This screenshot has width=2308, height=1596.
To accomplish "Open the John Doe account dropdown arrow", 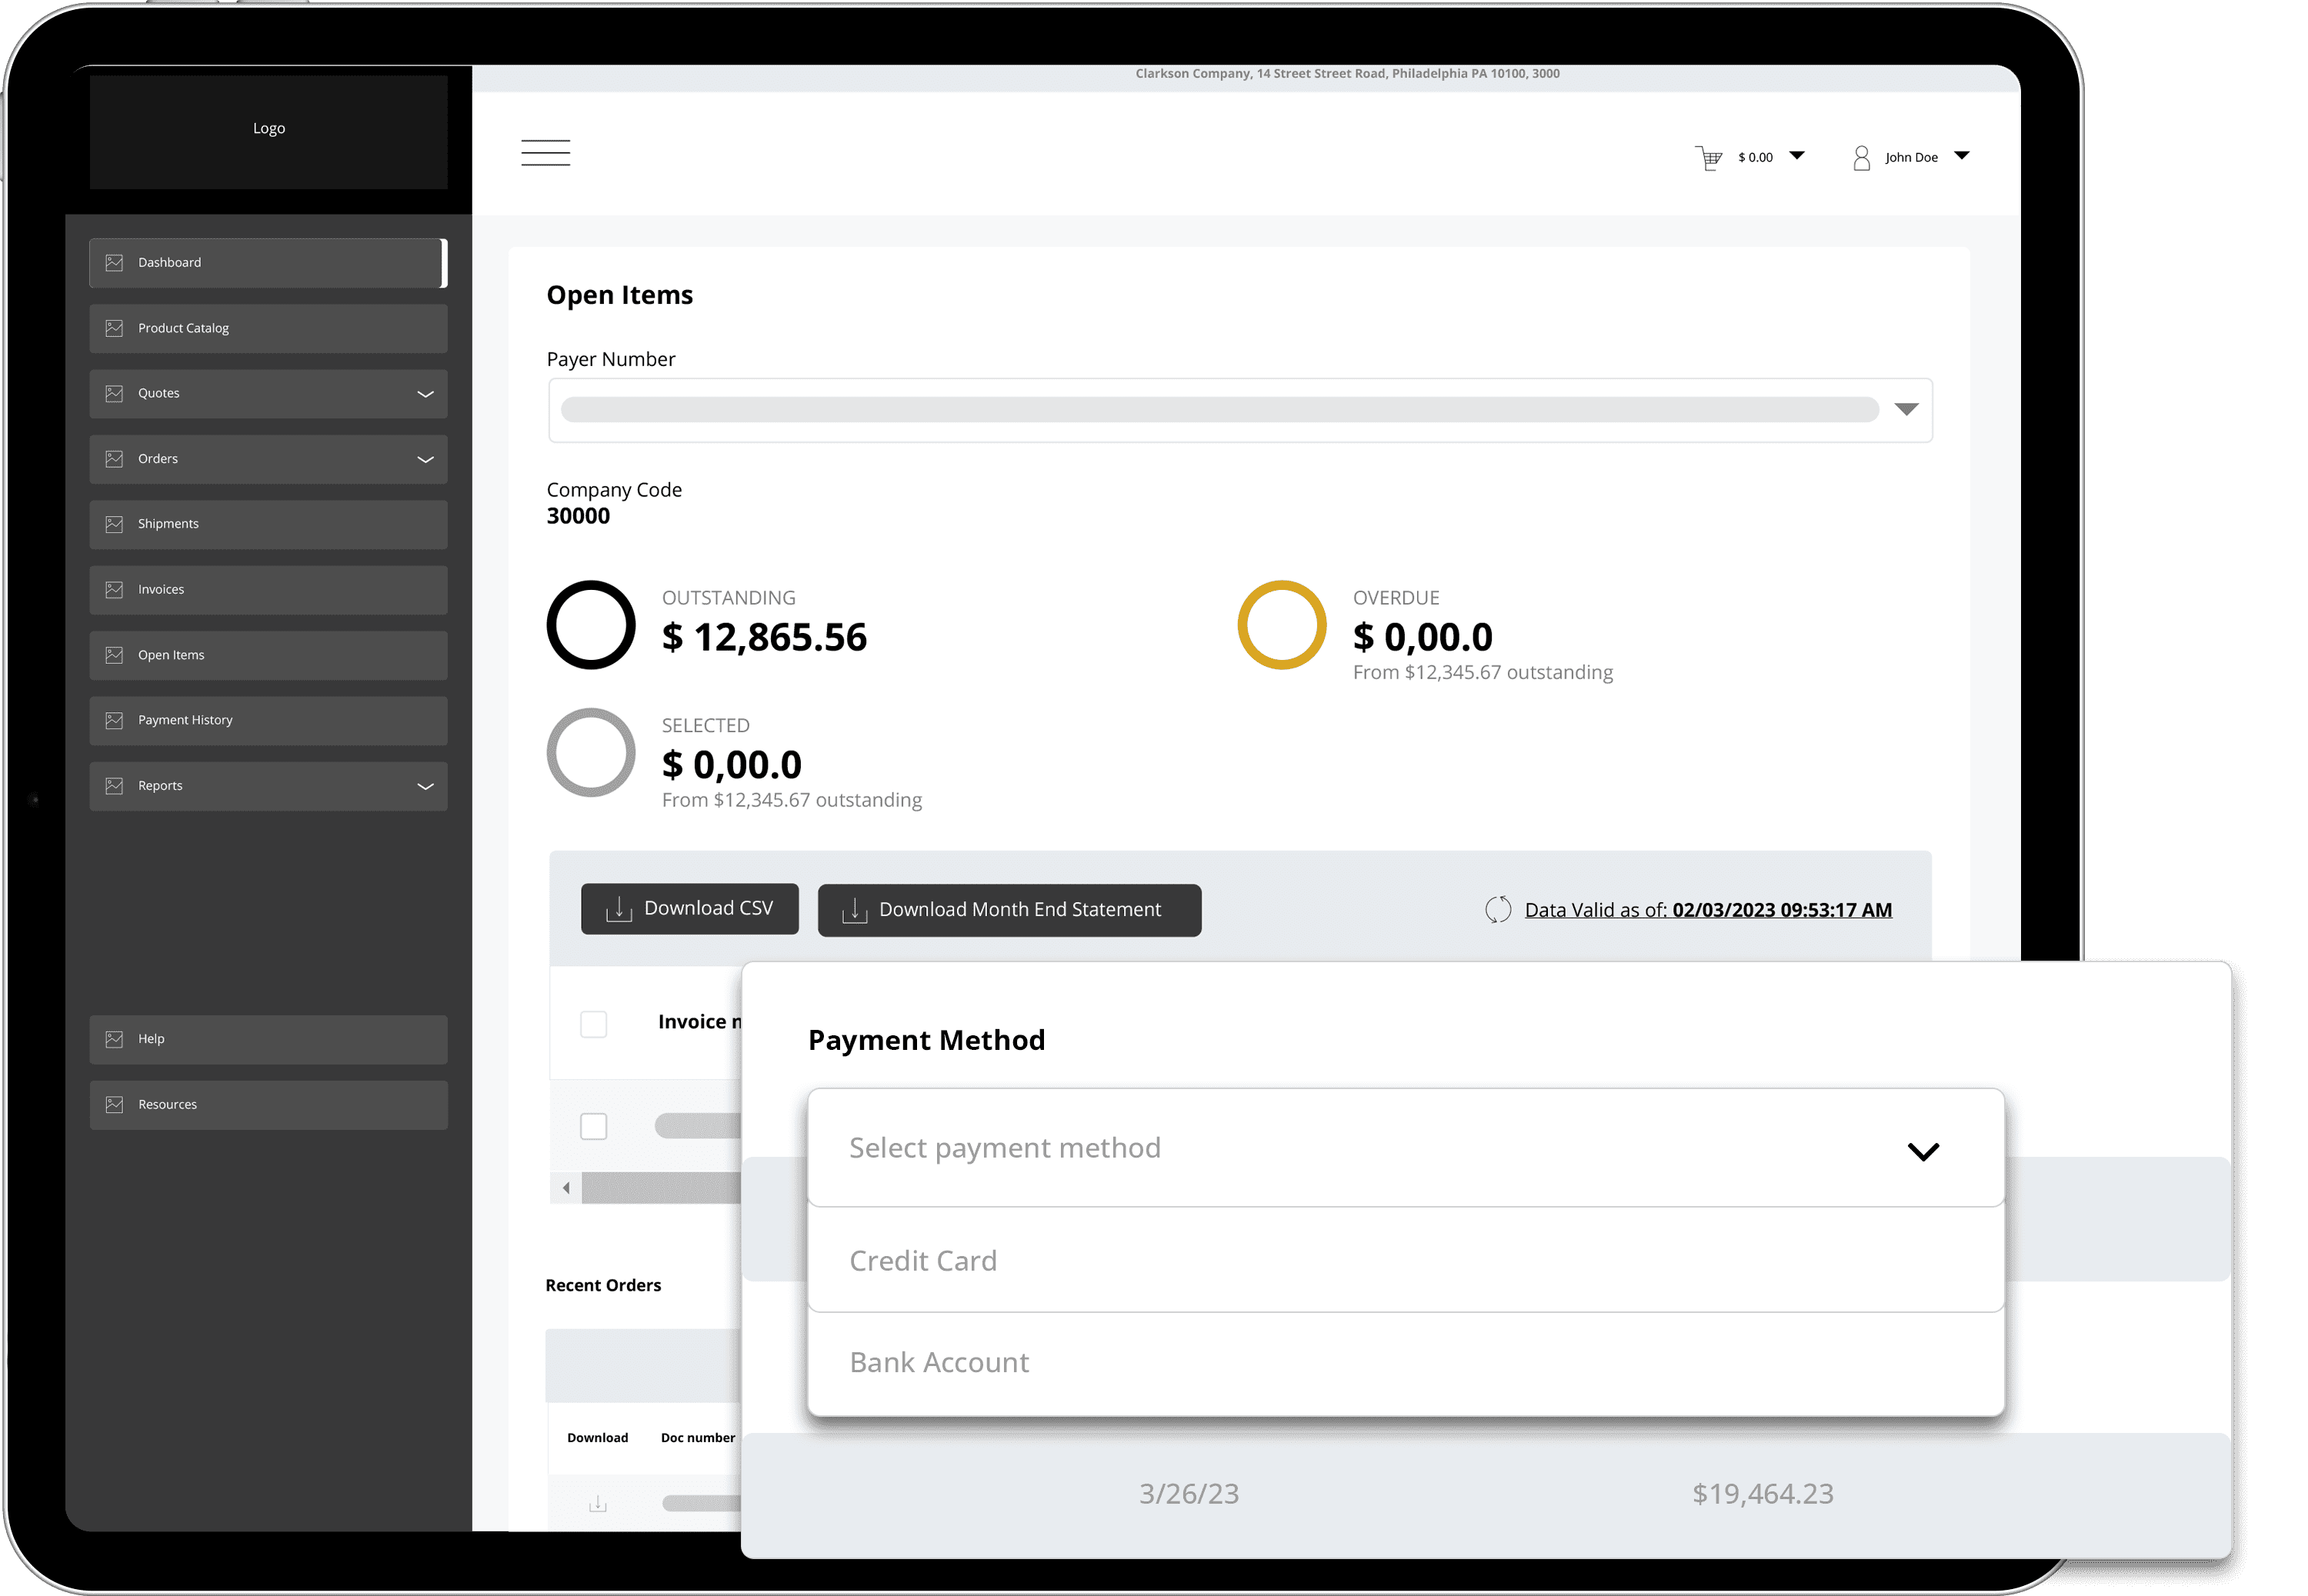I will coord(1961,155).
